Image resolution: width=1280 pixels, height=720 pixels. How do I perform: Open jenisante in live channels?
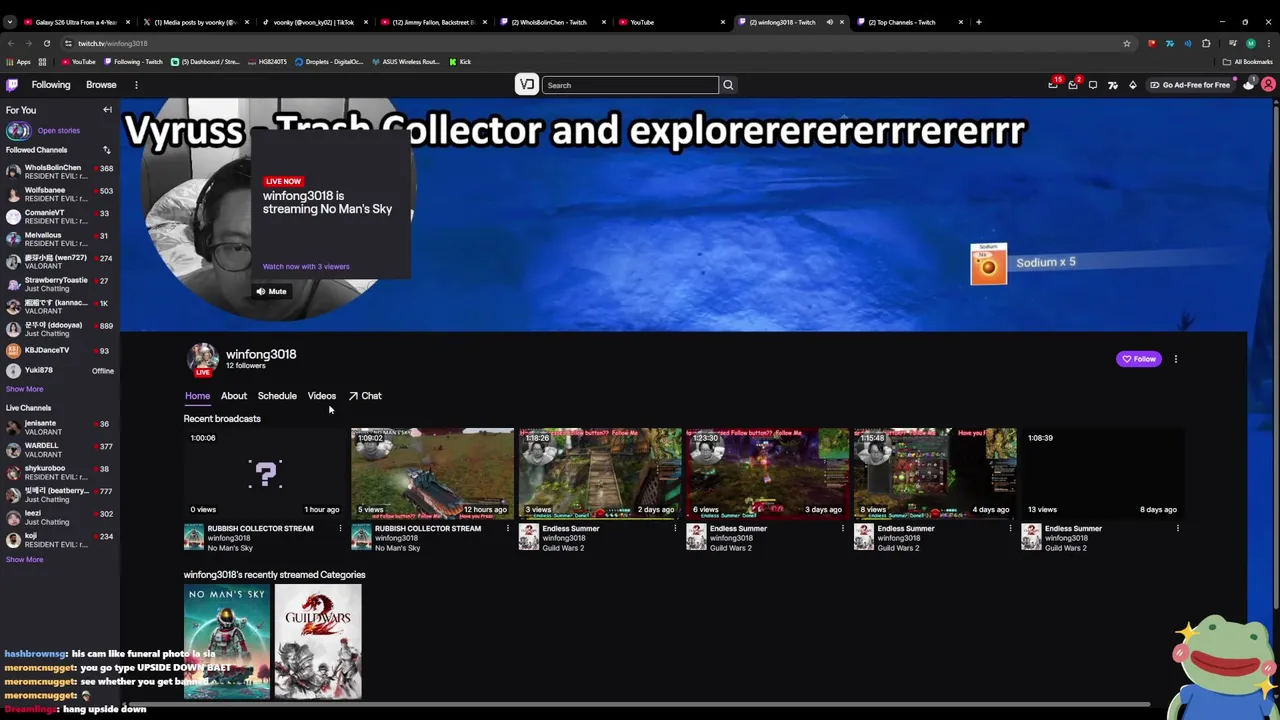[60, 427]
